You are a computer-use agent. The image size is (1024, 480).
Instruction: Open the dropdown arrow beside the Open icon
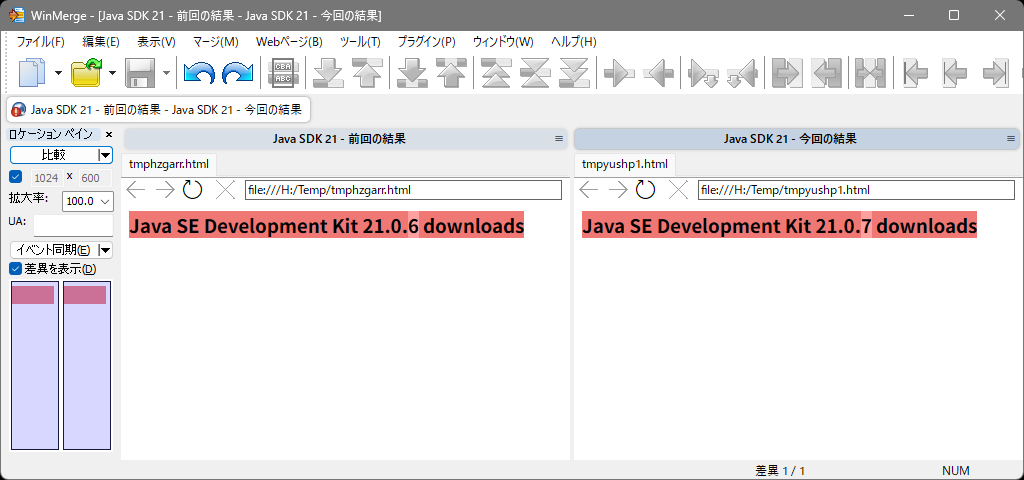click(x=112, y=72)
